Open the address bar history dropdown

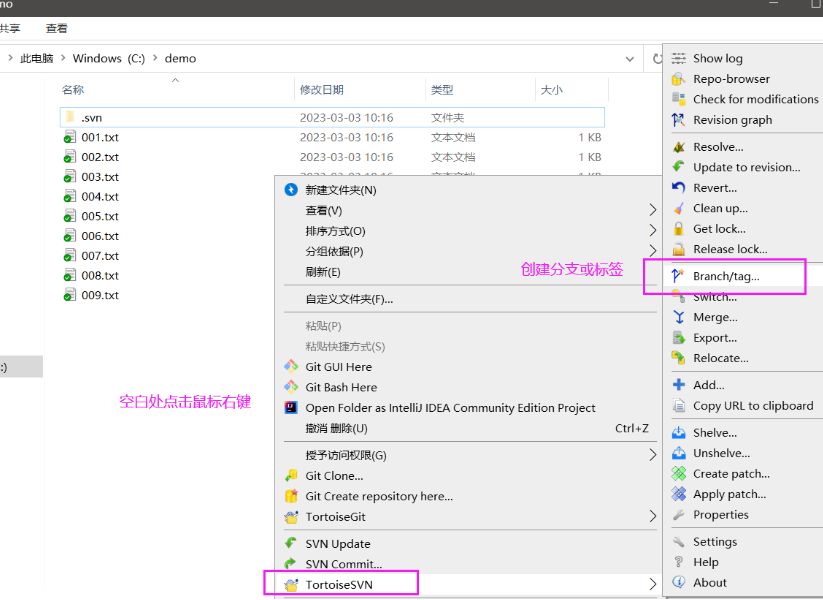coord(630,59)
